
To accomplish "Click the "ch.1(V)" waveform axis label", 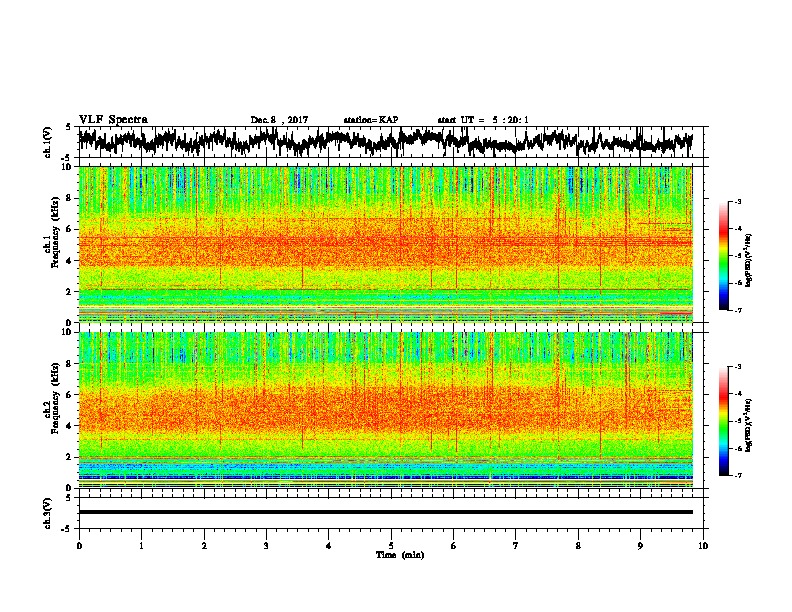I will click(48, 142).
